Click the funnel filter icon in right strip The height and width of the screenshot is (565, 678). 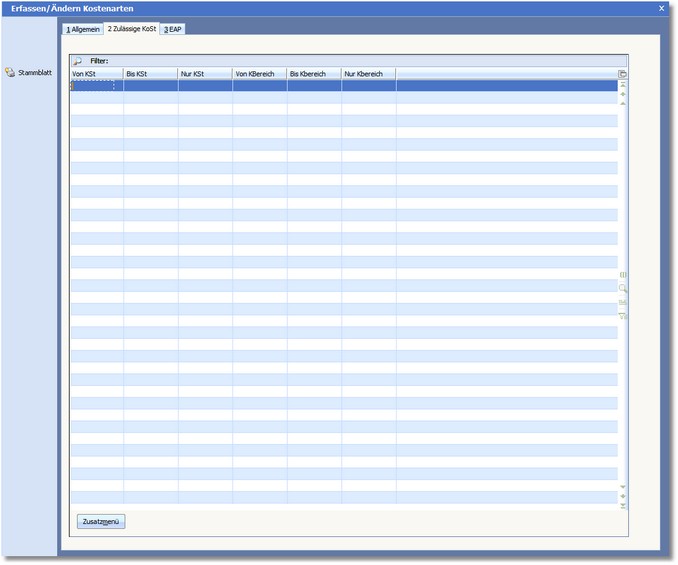tap(623, 316)
